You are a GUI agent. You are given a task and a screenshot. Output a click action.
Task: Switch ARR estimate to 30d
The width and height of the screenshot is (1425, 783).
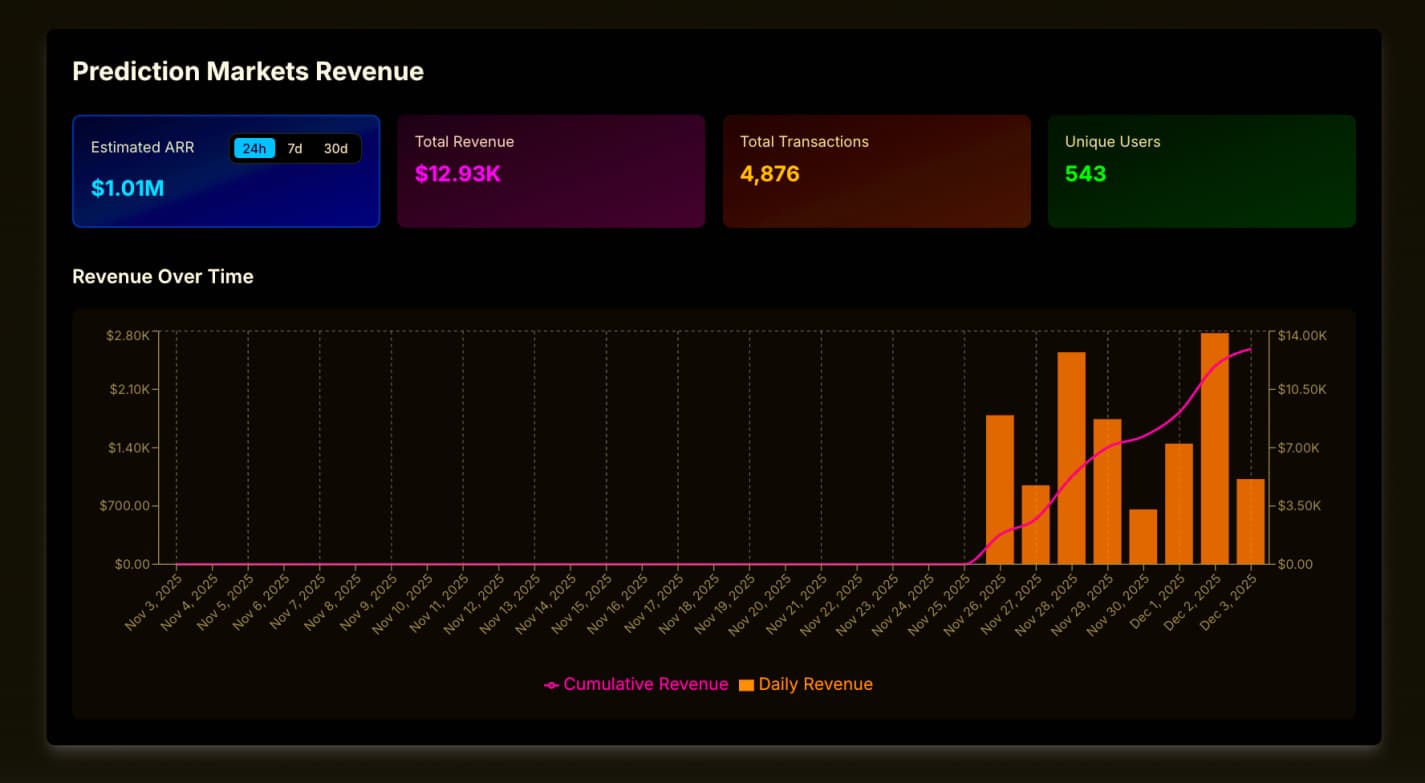point(336,149)
